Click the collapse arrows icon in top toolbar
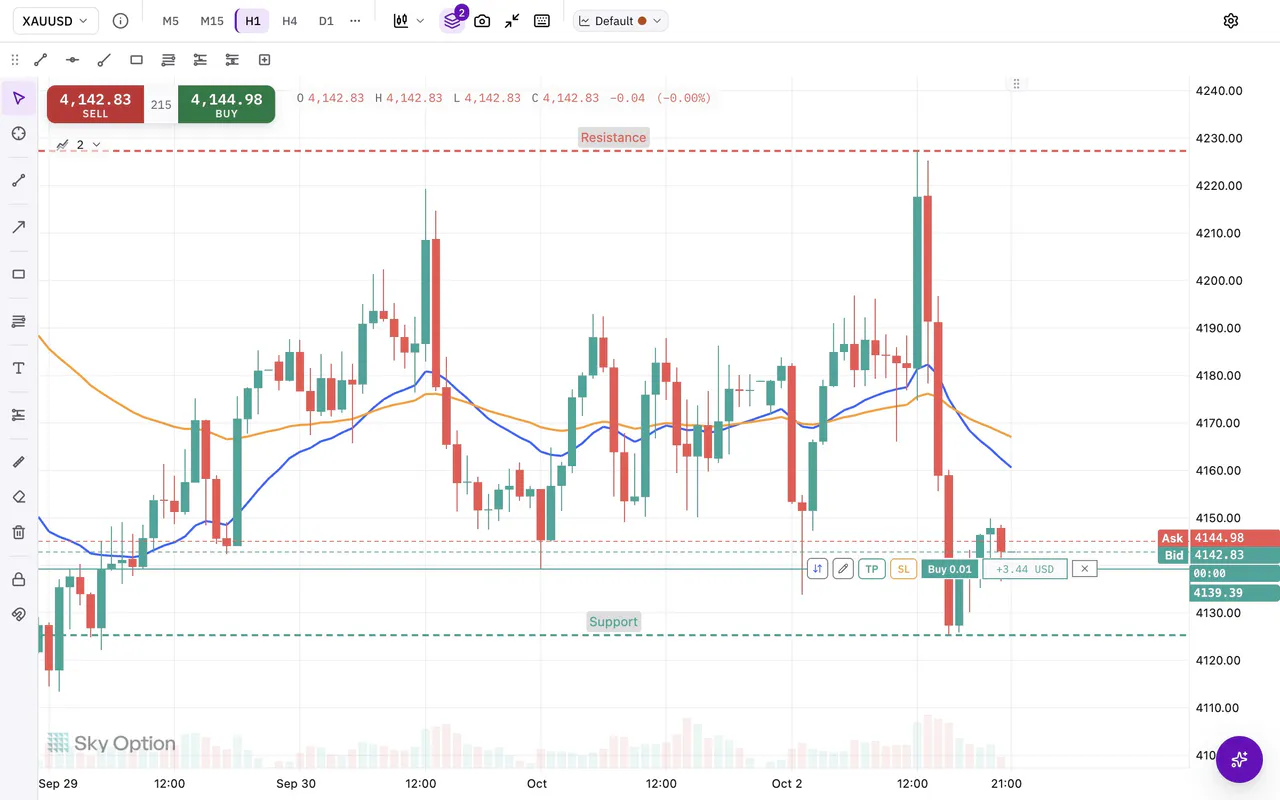The image size is (1280, 800). 512,21
